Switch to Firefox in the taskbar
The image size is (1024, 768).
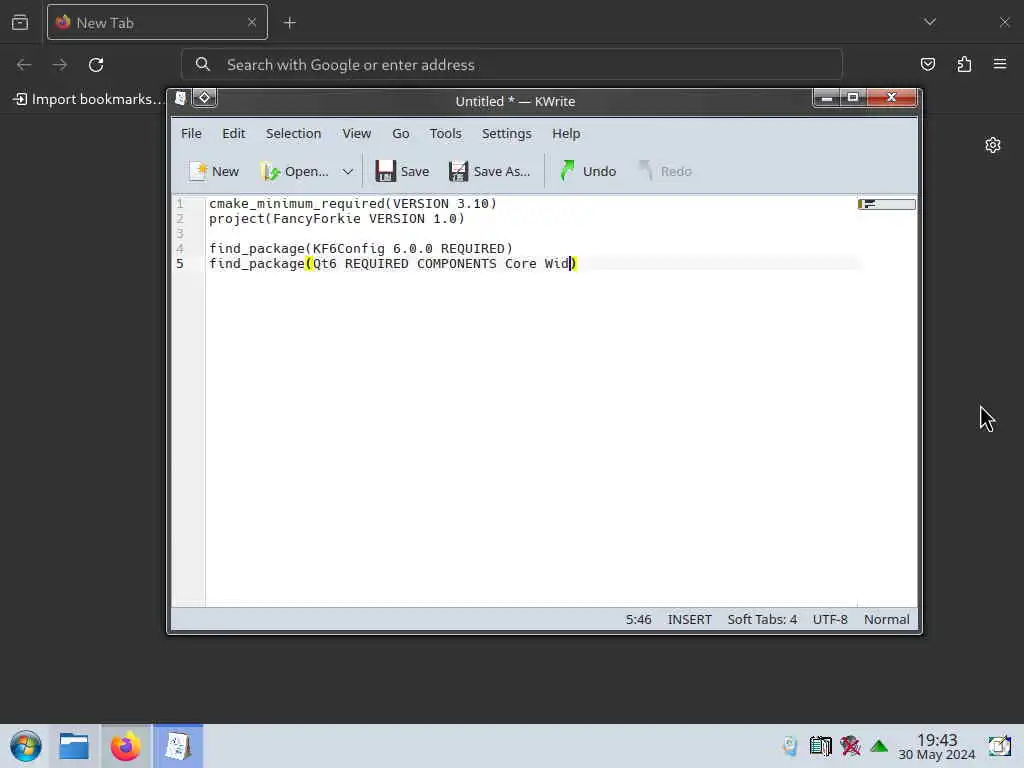click(x=126, y=746)
